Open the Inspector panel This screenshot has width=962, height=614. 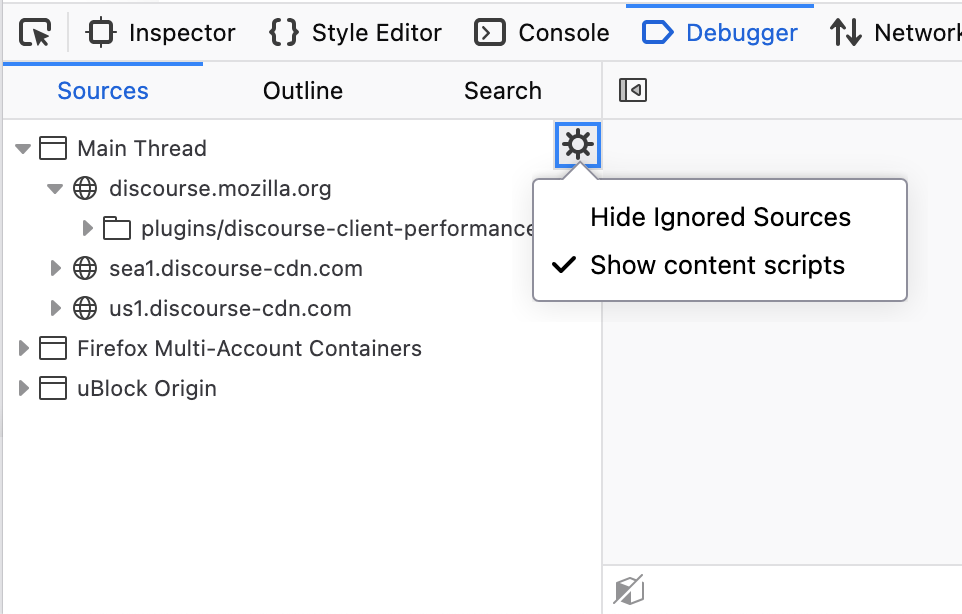[x=162, y=33]
